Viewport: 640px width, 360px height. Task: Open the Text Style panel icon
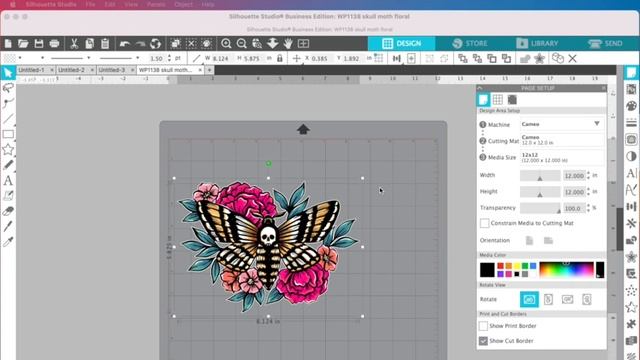(x=631, y=173)
